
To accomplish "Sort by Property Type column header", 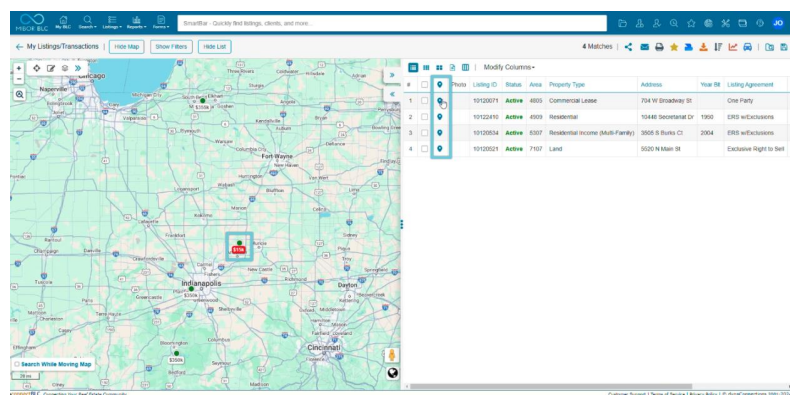I will (x=567, y=85).
